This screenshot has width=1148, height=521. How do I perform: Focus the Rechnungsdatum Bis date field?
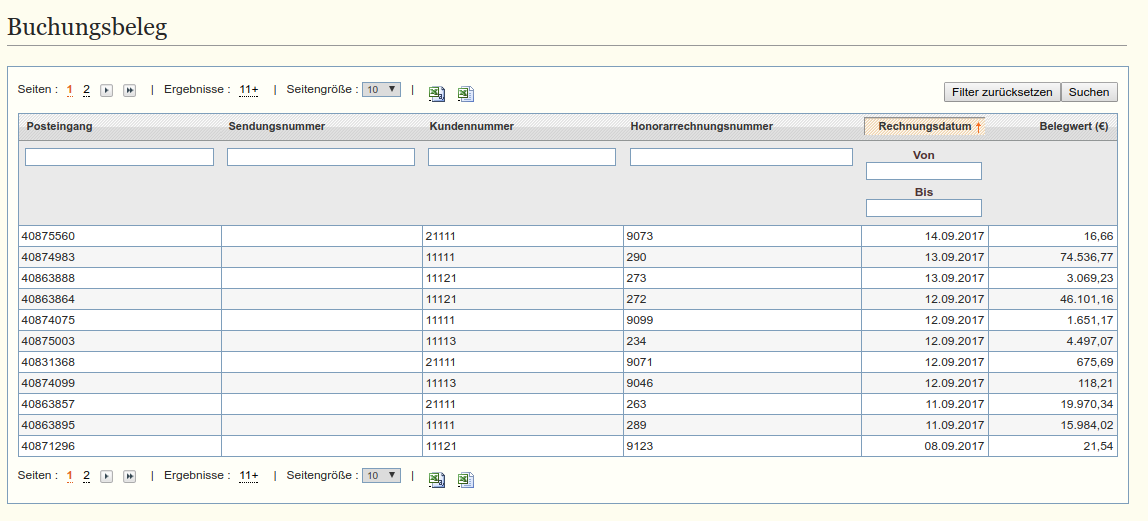click(924, 209)
